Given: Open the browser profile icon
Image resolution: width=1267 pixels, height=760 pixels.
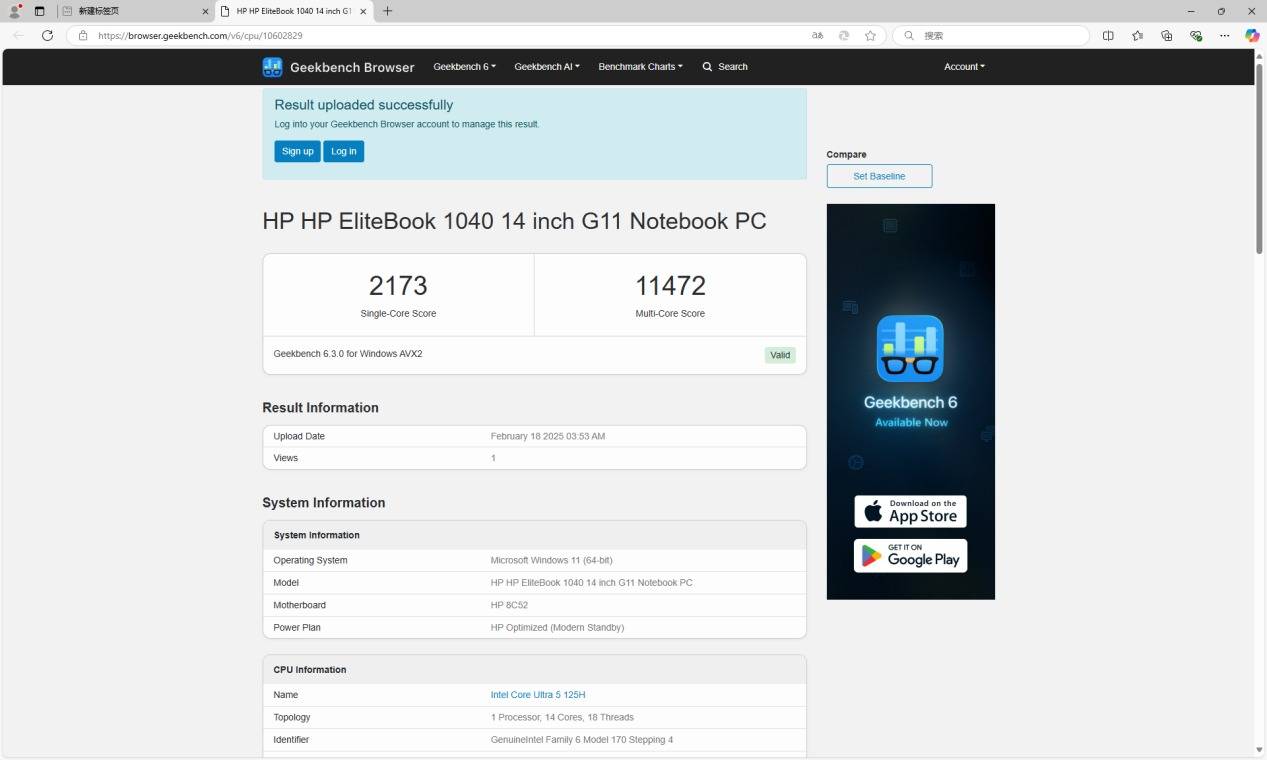Looking at the screenshot, I should tap(15, 11).
